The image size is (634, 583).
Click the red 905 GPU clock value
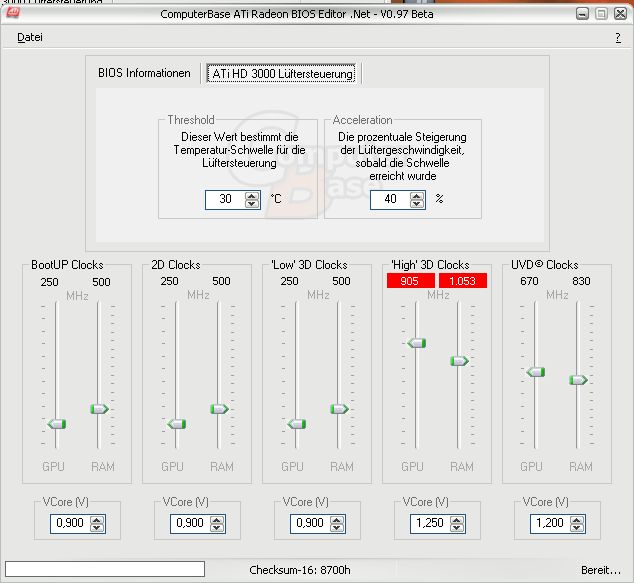point(410,281)
